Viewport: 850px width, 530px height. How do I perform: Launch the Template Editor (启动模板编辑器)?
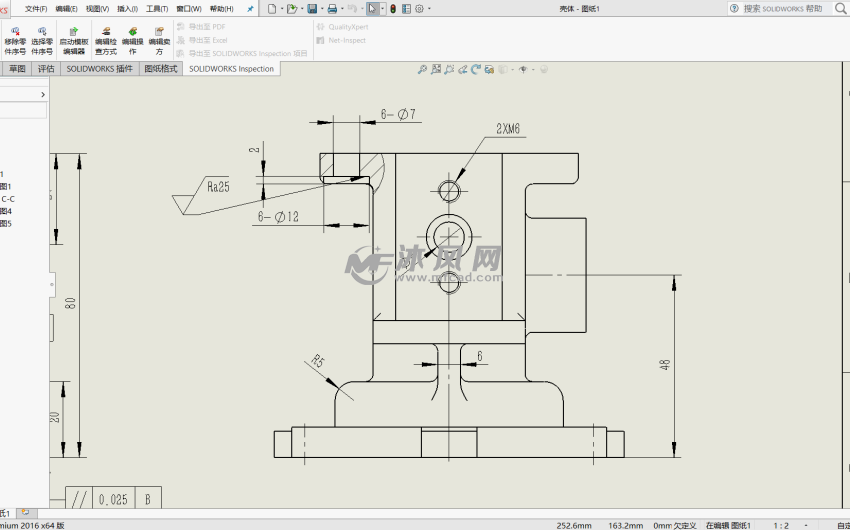(73, 40)
